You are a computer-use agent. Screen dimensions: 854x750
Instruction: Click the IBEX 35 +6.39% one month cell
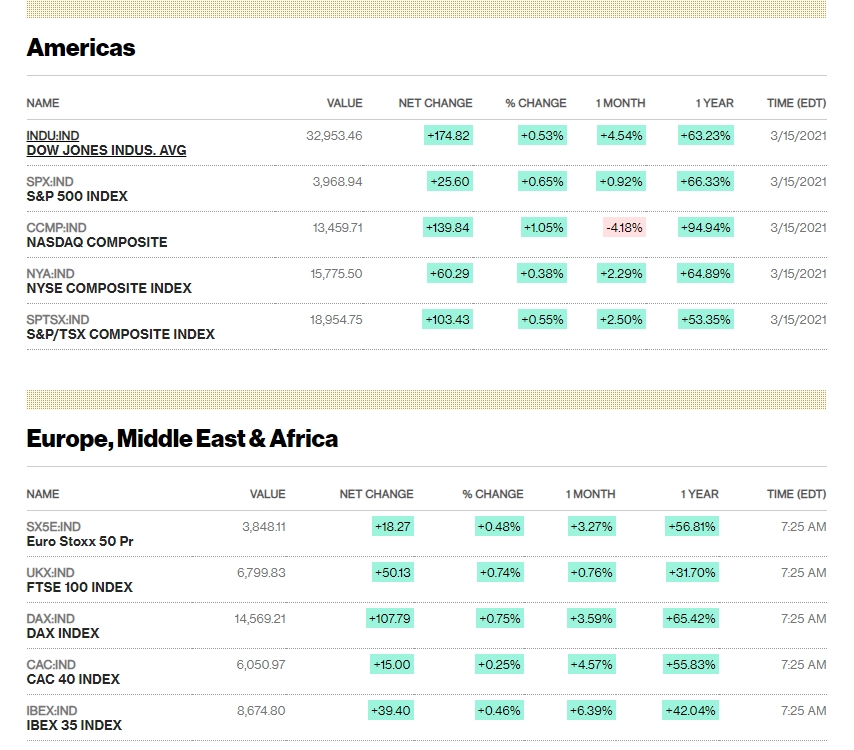[x=591, y=710]
